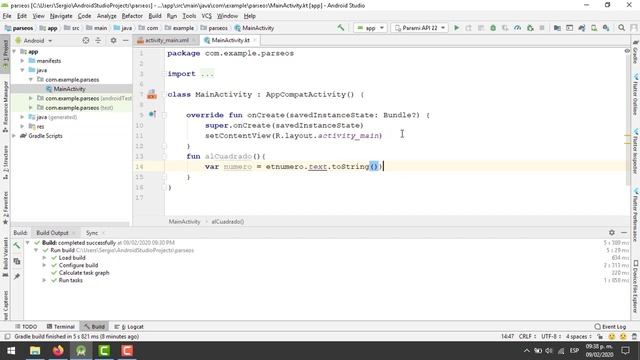Image resolution: width=640 pixels, height=360 pixels.
Task: Expand the Run tasks step
Action: click(44, 280)
